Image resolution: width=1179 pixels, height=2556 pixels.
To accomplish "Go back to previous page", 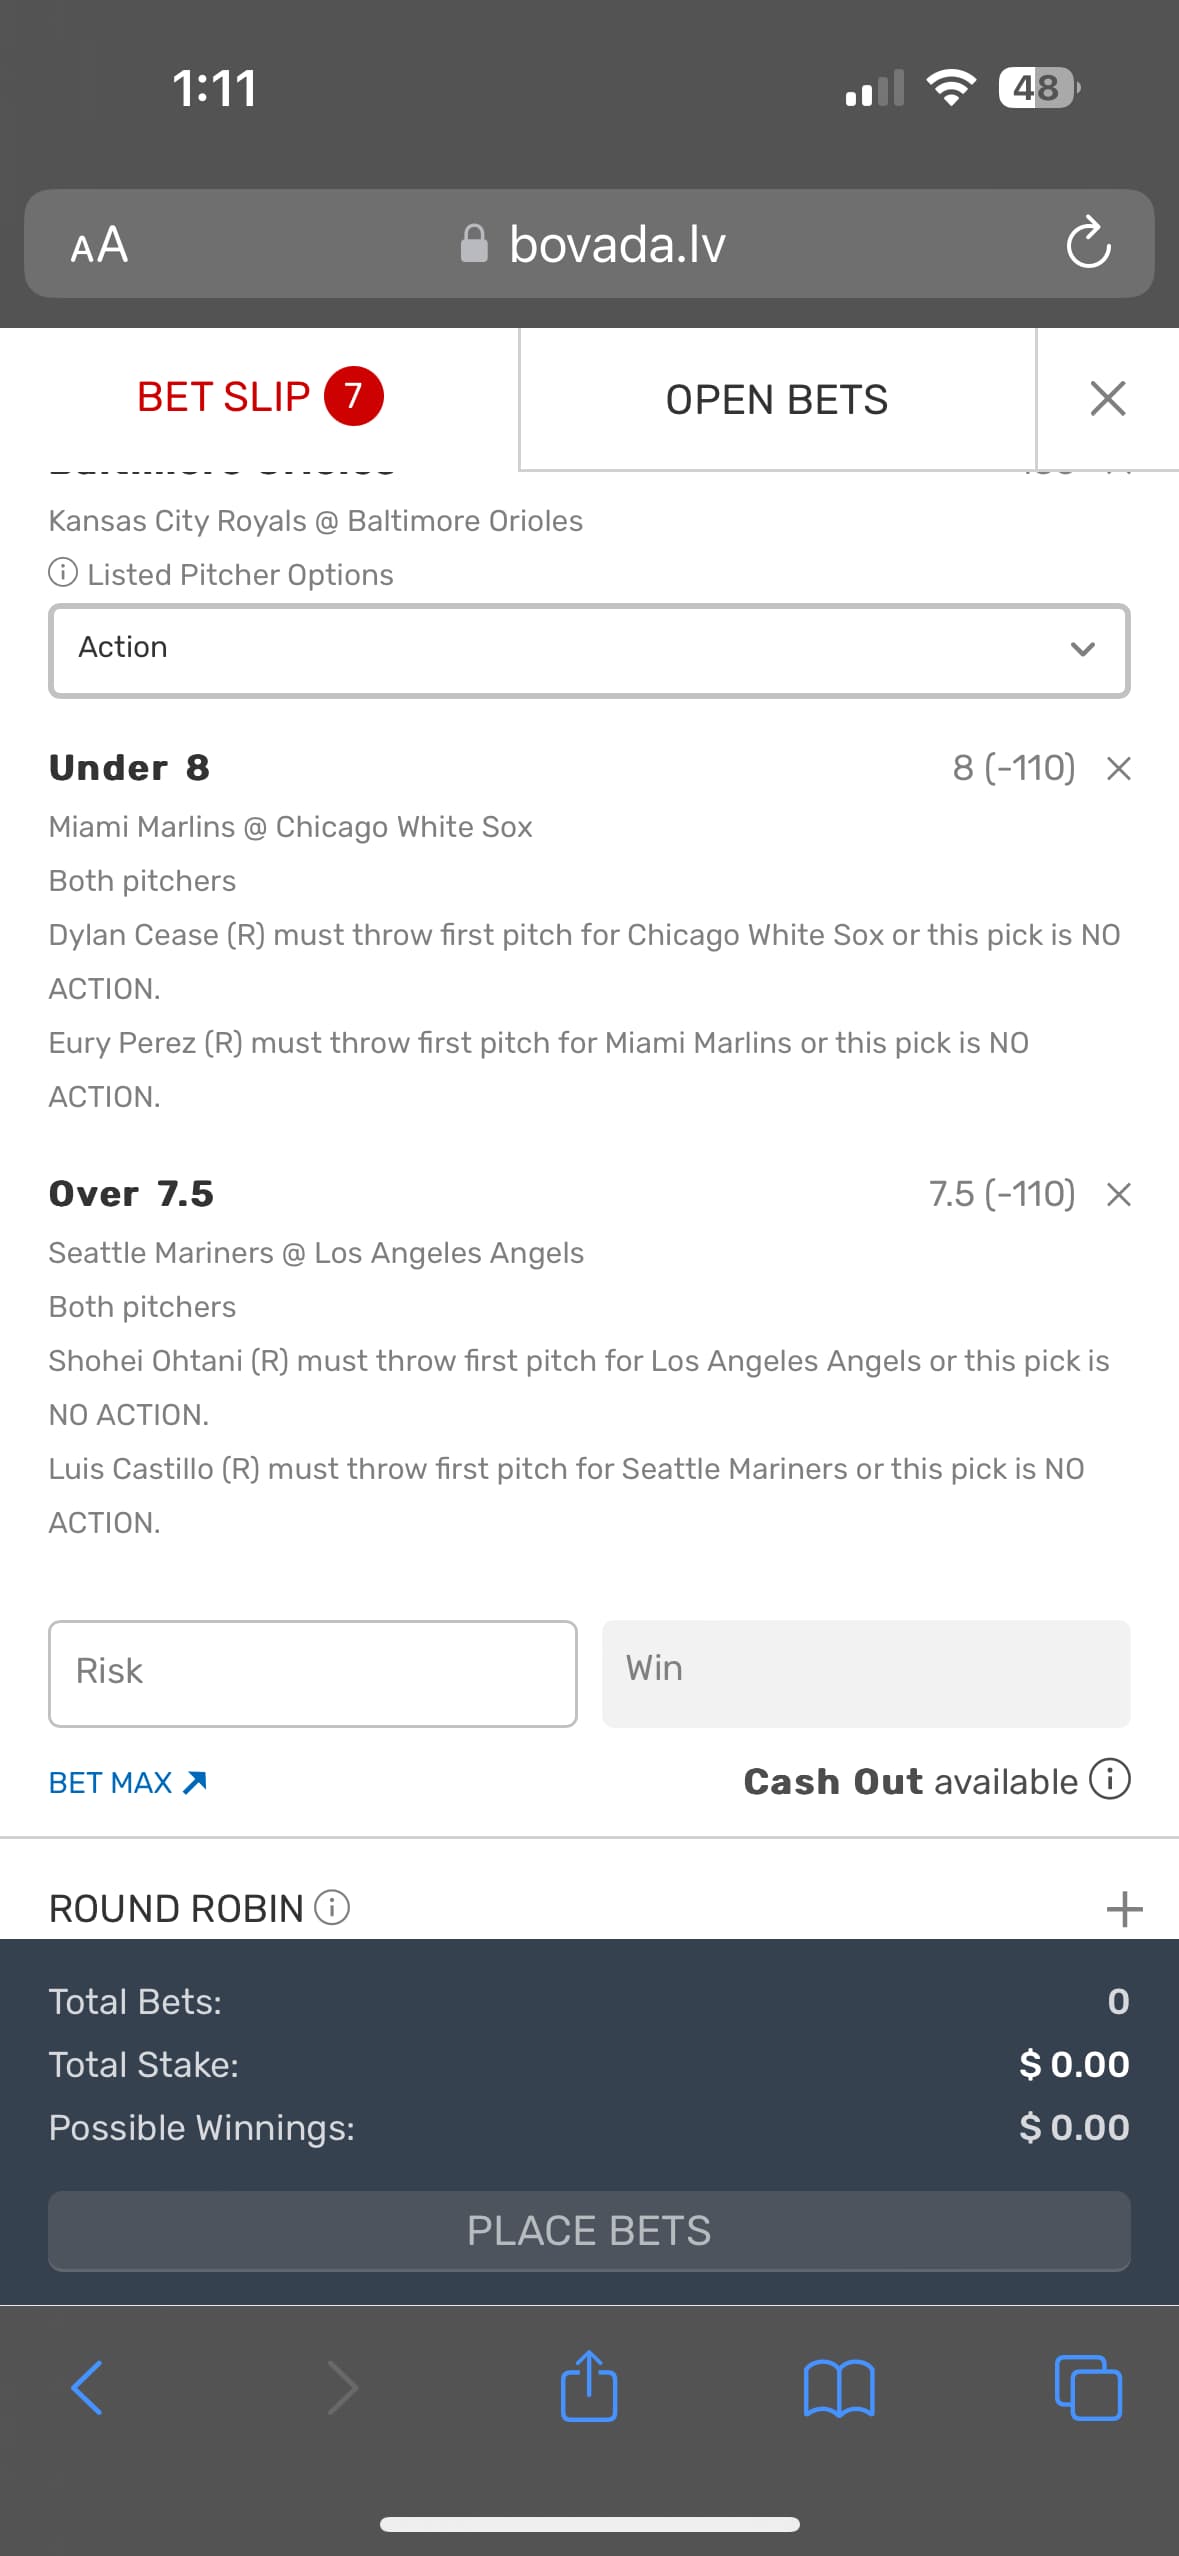I will coord(87,2388).
